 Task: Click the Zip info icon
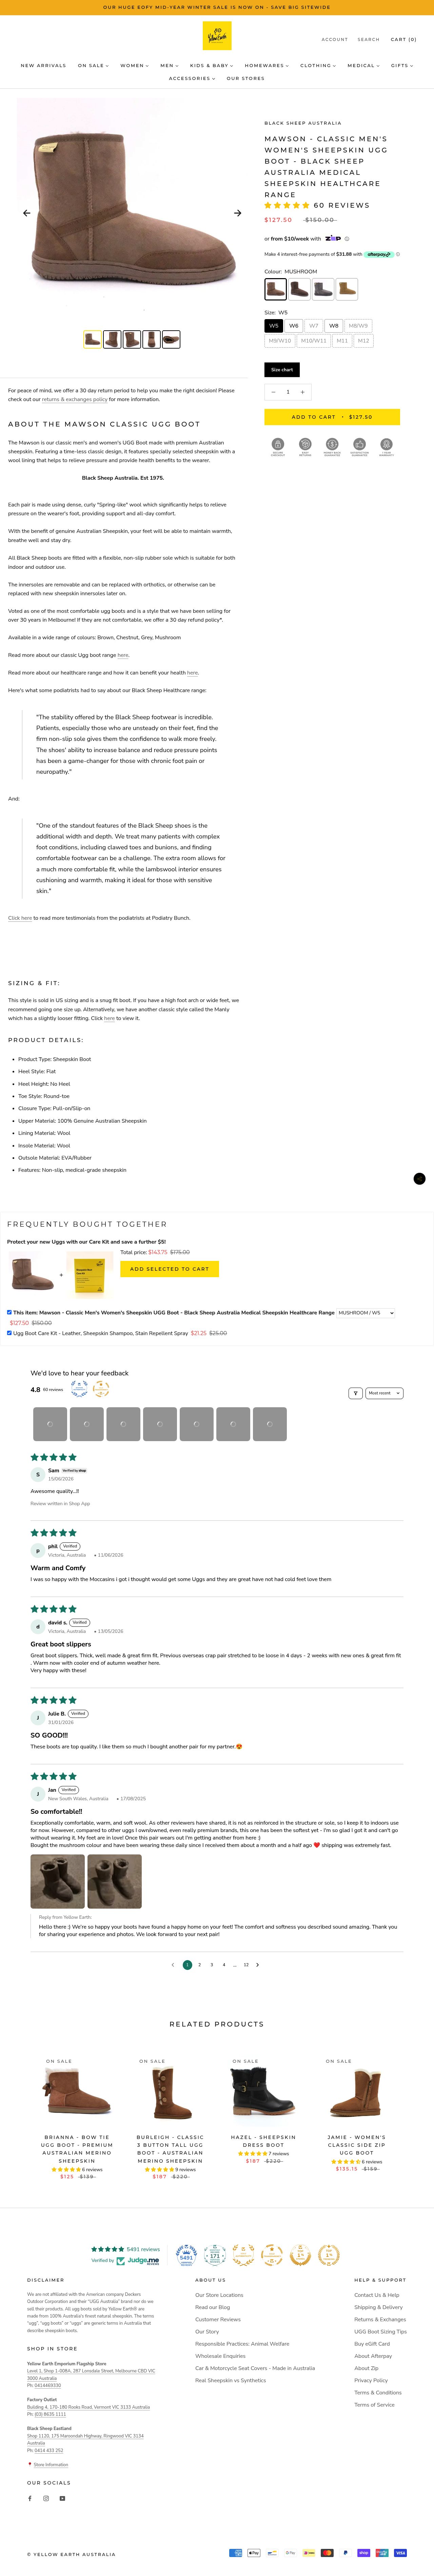(347, 239)
